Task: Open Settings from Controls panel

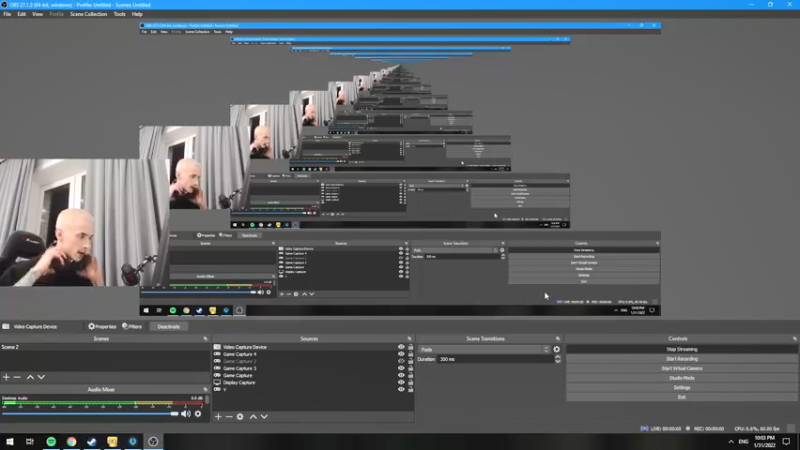Action: 682,388
